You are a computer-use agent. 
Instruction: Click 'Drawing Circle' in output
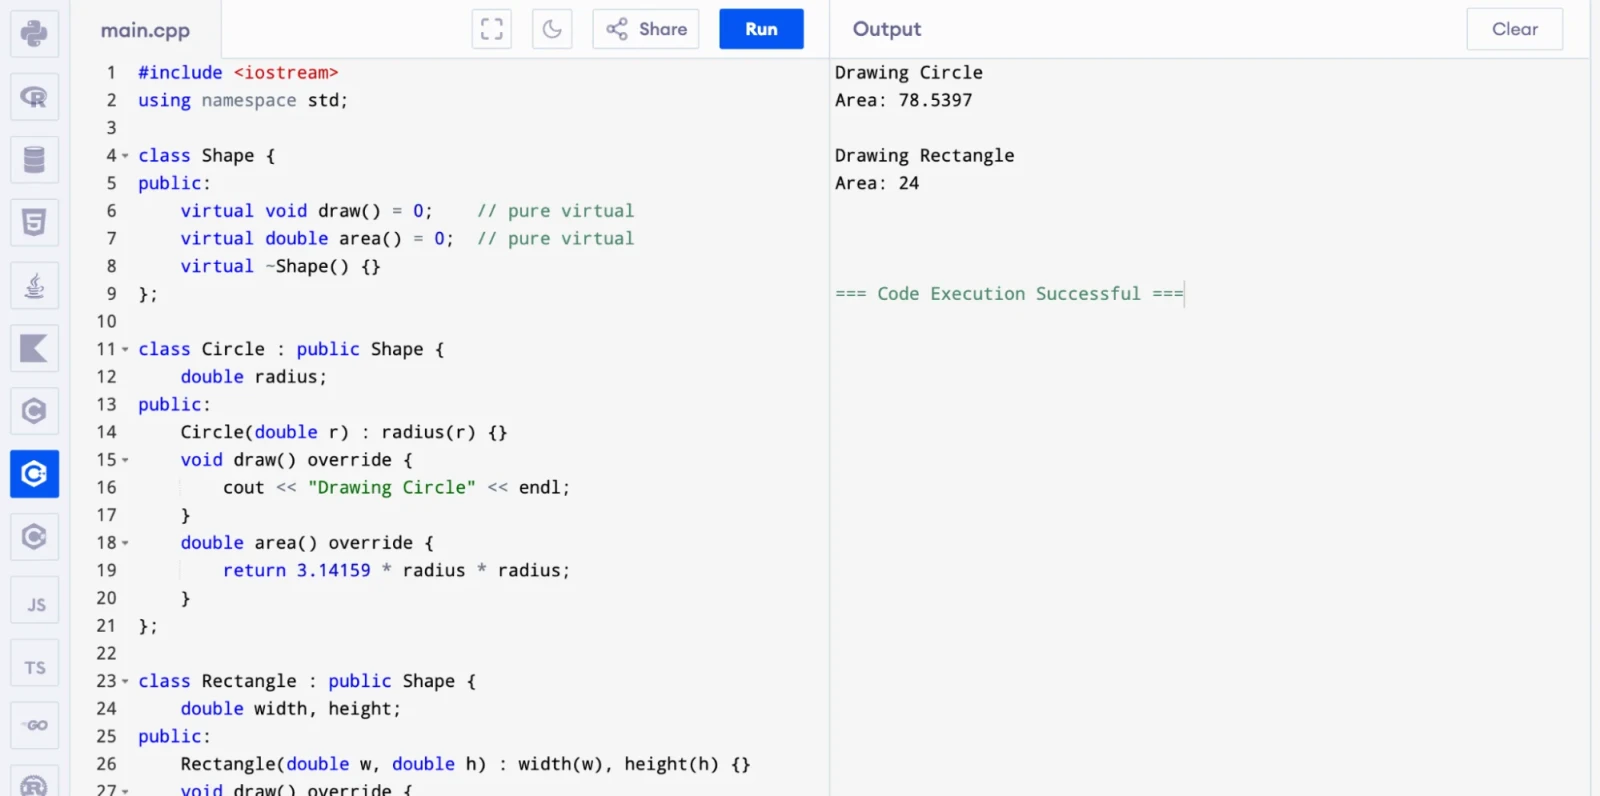click(909, 72)
